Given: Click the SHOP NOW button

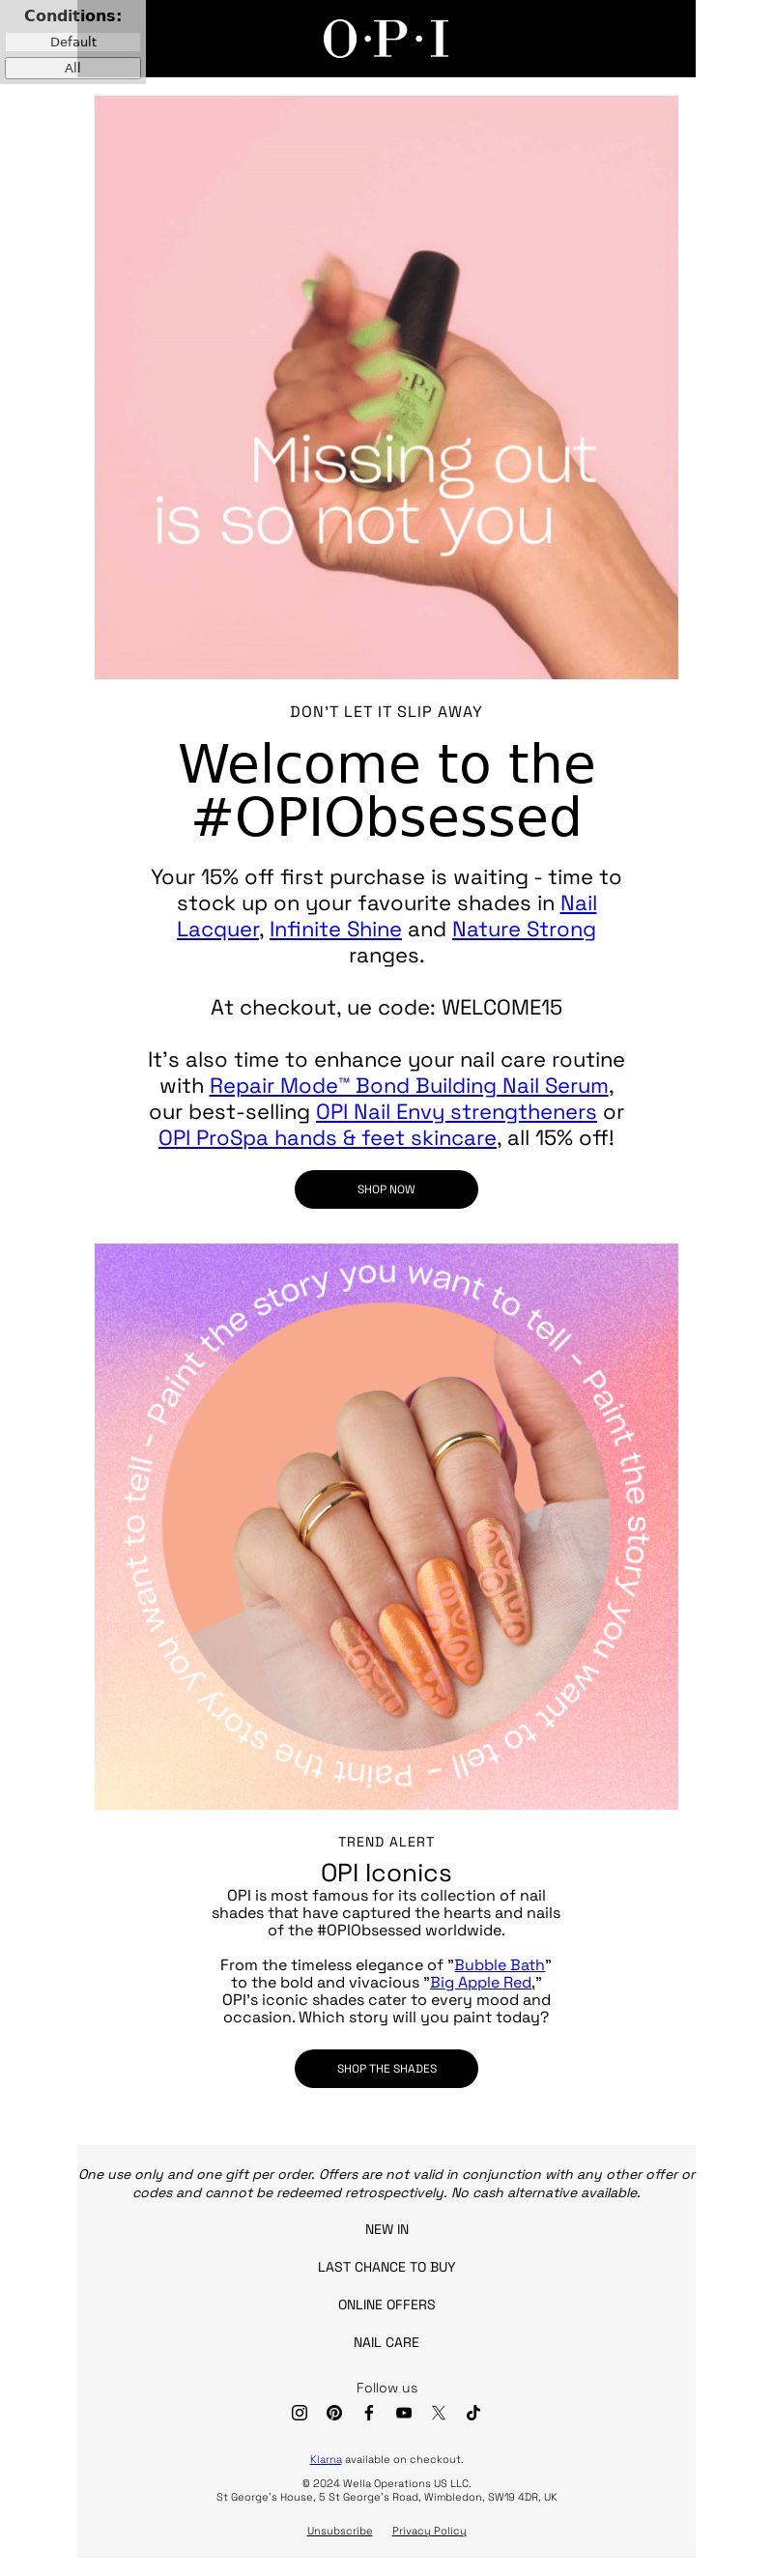Looking at the screenshot, I should tap(386, 1189).
